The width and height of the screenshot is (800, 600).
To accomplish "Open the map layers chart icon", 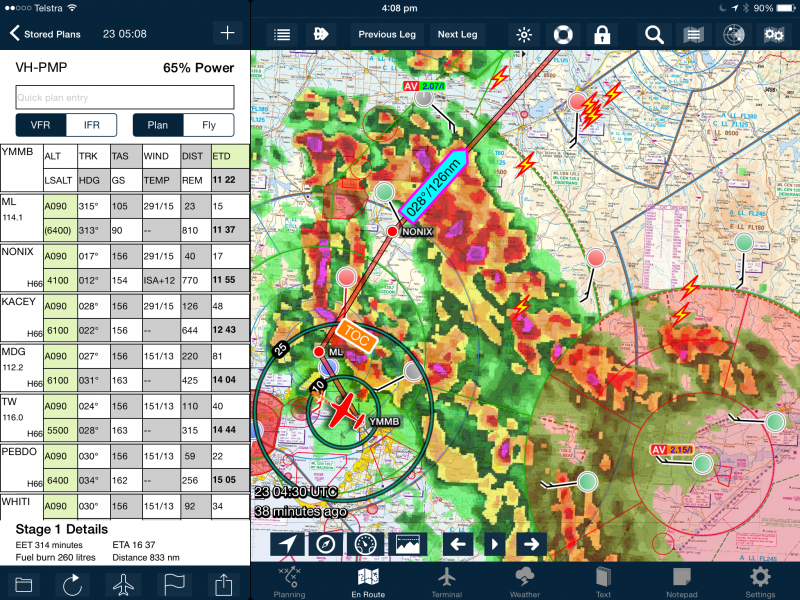I will click(693, 35).
